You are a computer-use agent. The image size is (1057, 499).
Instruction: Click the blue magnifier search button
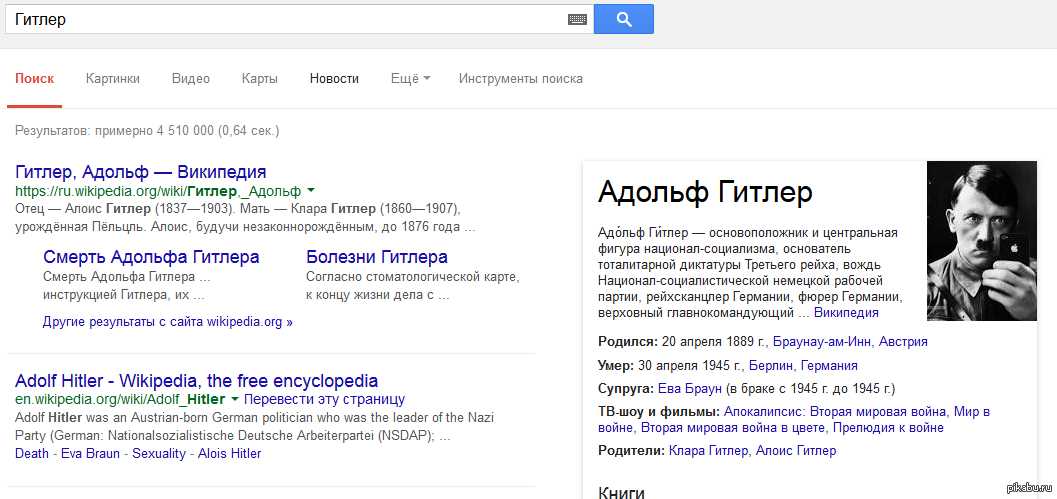coord(624,19)
